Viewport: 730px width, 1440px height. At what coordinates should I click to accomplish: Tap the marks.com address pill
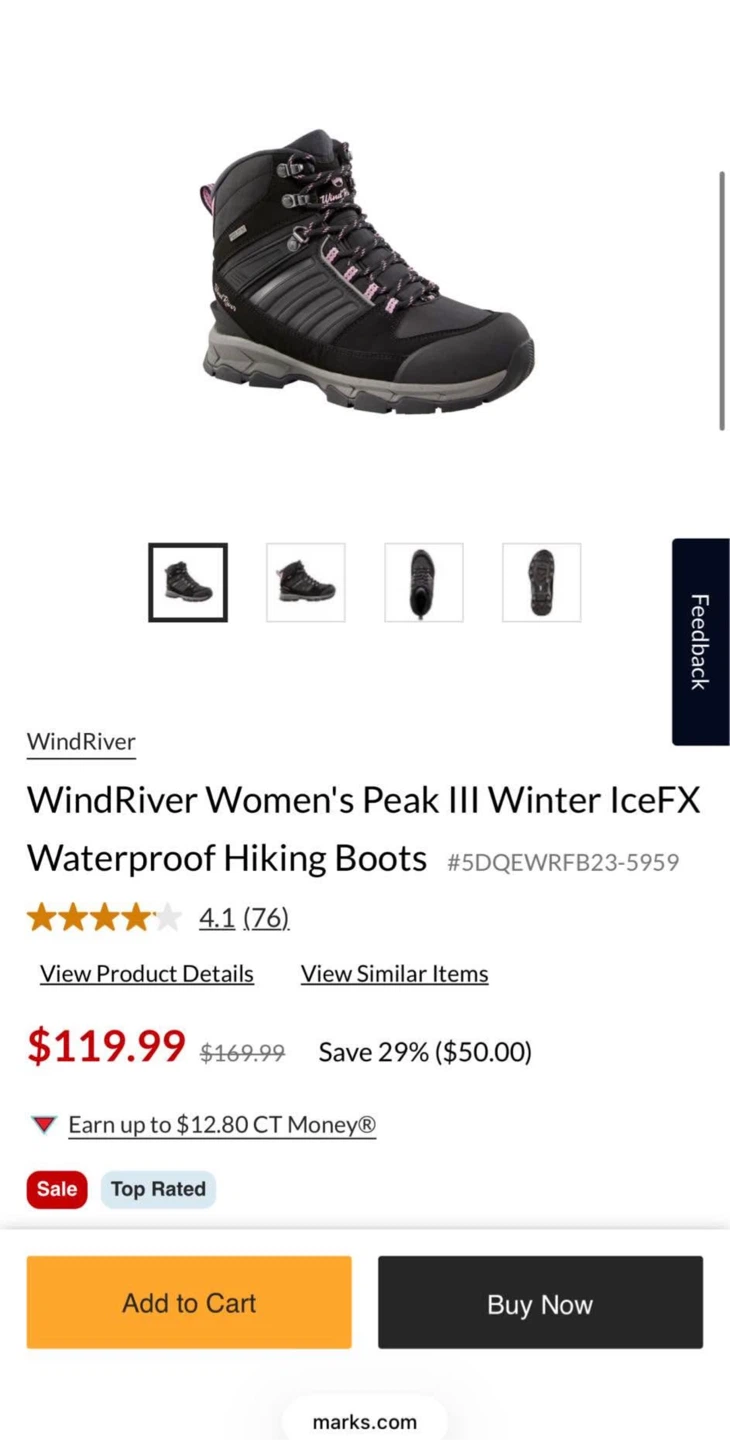point(365,1421)
